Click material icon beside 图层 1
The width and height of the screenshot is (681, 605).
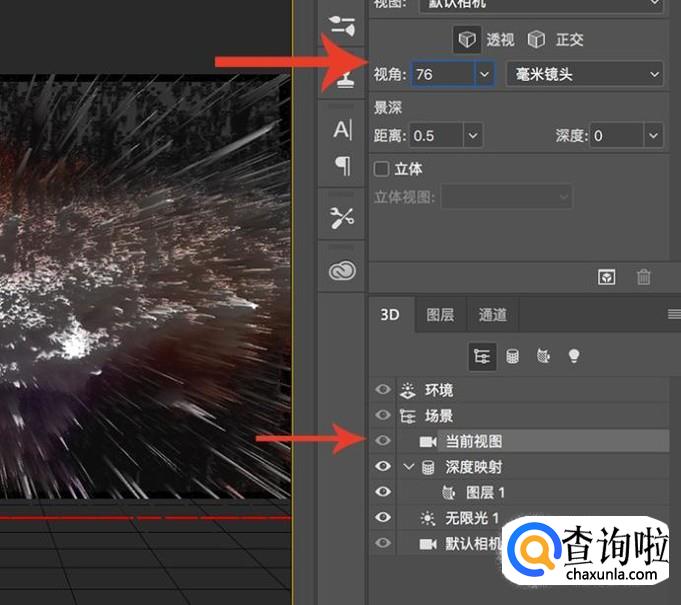click(448, 493)
